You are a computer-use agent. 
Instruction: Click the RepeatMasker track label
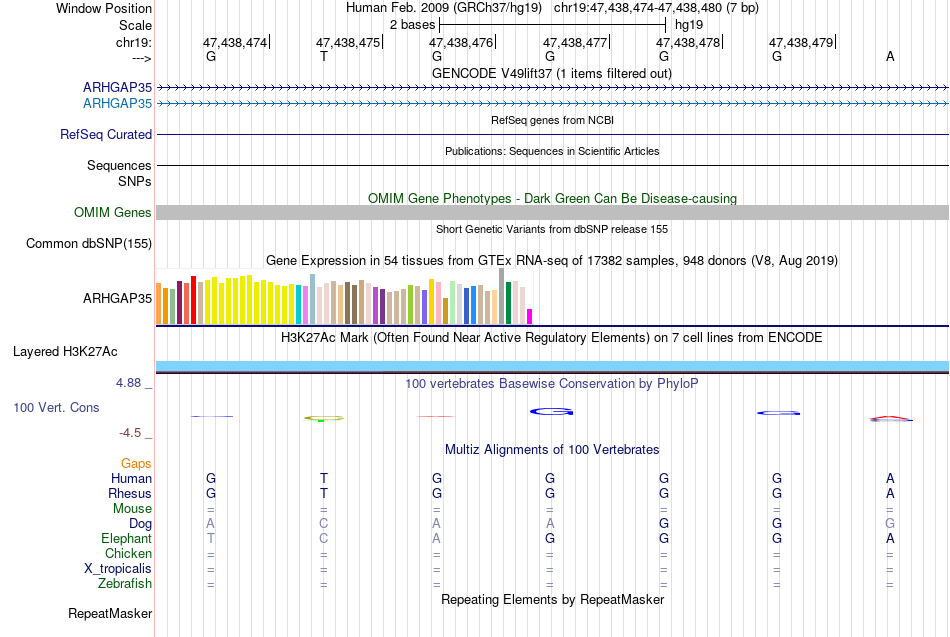pyautogui.click(x=110, y=614)
